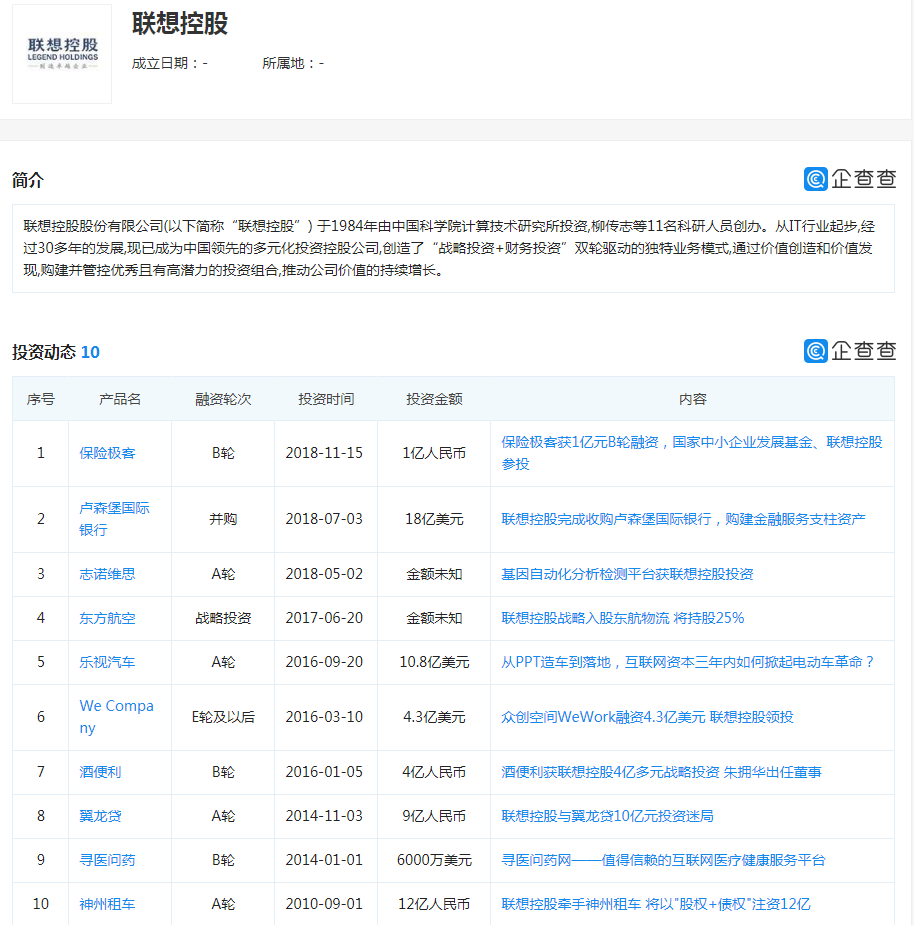Click the 4亿人民币 amount cell
Screen dimensions: 914x925
[x=434, y=772]
